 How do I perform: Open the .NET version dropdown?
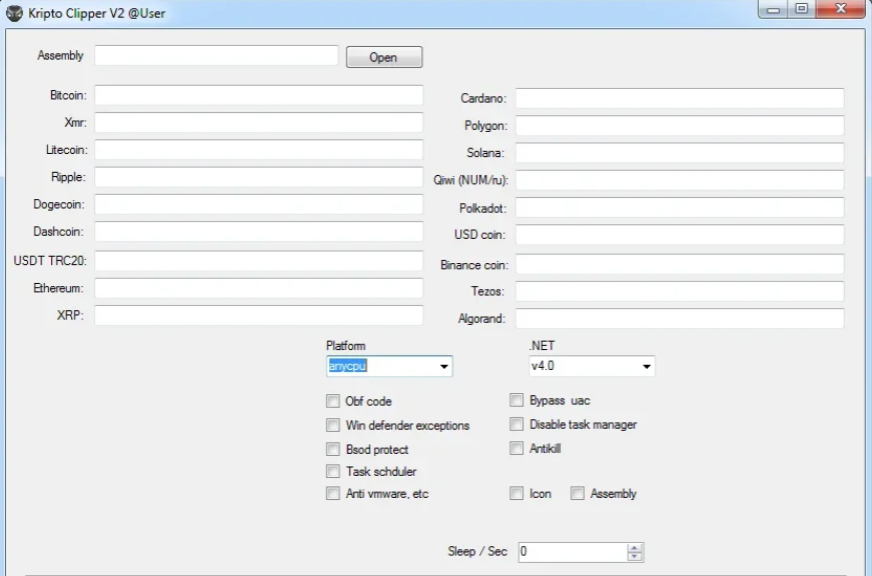[646, 367]
